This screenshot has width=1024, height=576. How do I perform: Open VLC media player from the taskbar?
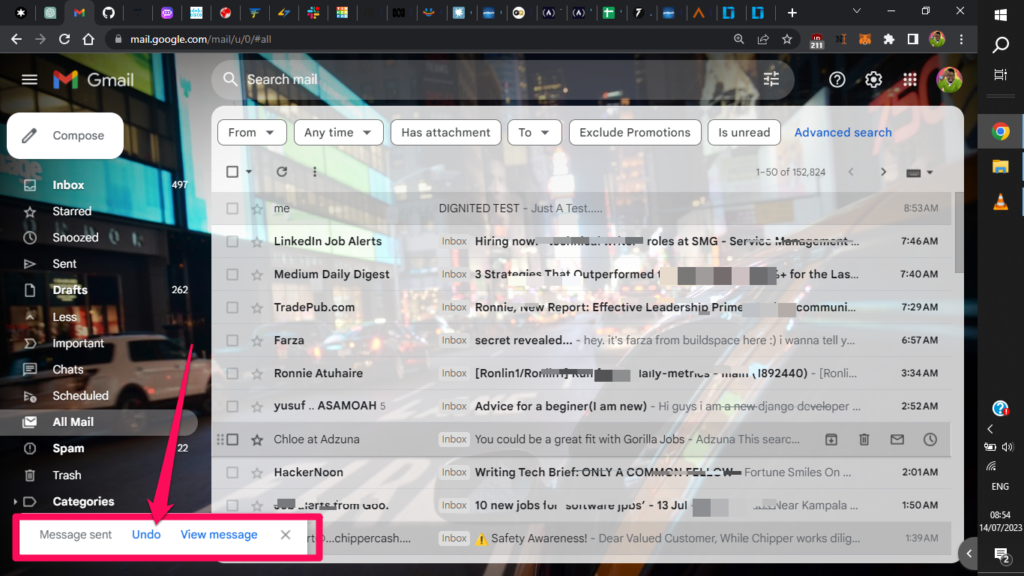click(1000, 202)
